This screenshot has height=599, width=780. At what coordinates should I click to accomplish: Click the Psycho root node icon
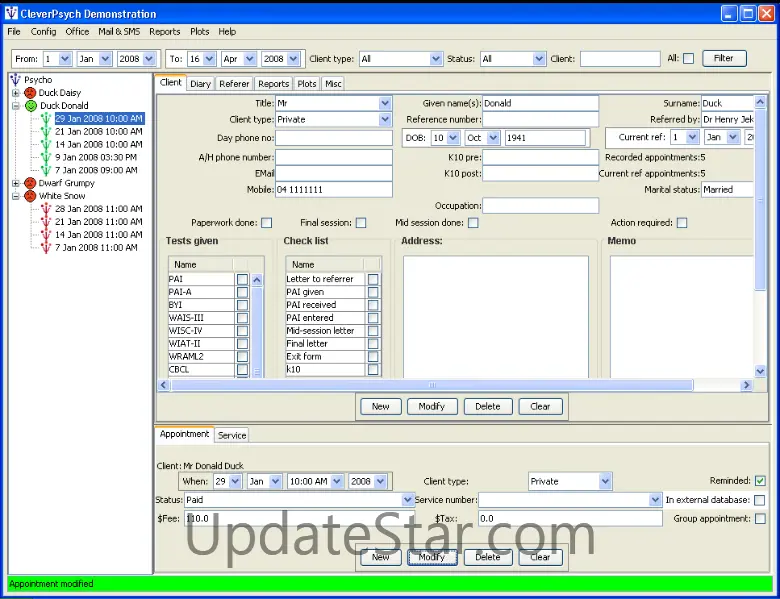[x=15, y=79]
